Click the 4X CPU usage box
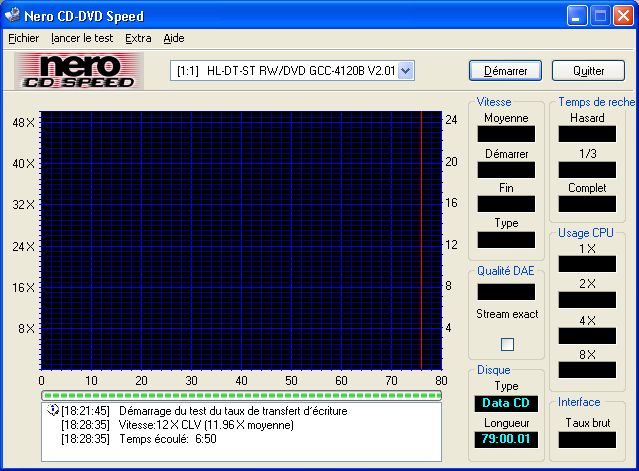 pyautogui.click(x=587, y=336)
